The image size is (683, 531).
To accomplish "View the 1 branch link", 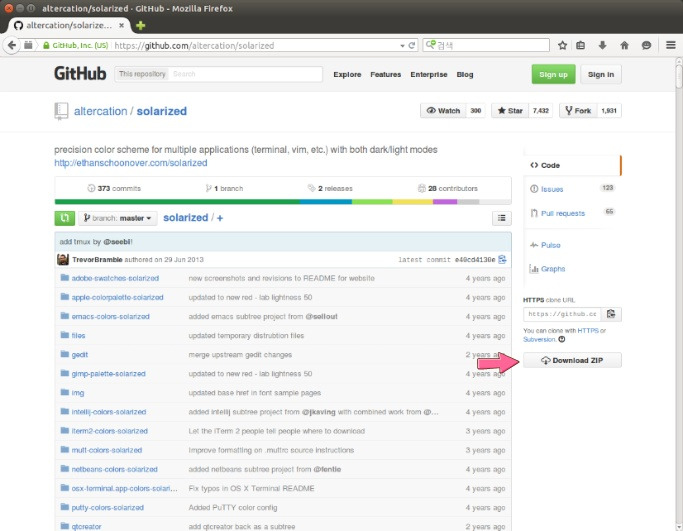I will [x=224, y=189].
